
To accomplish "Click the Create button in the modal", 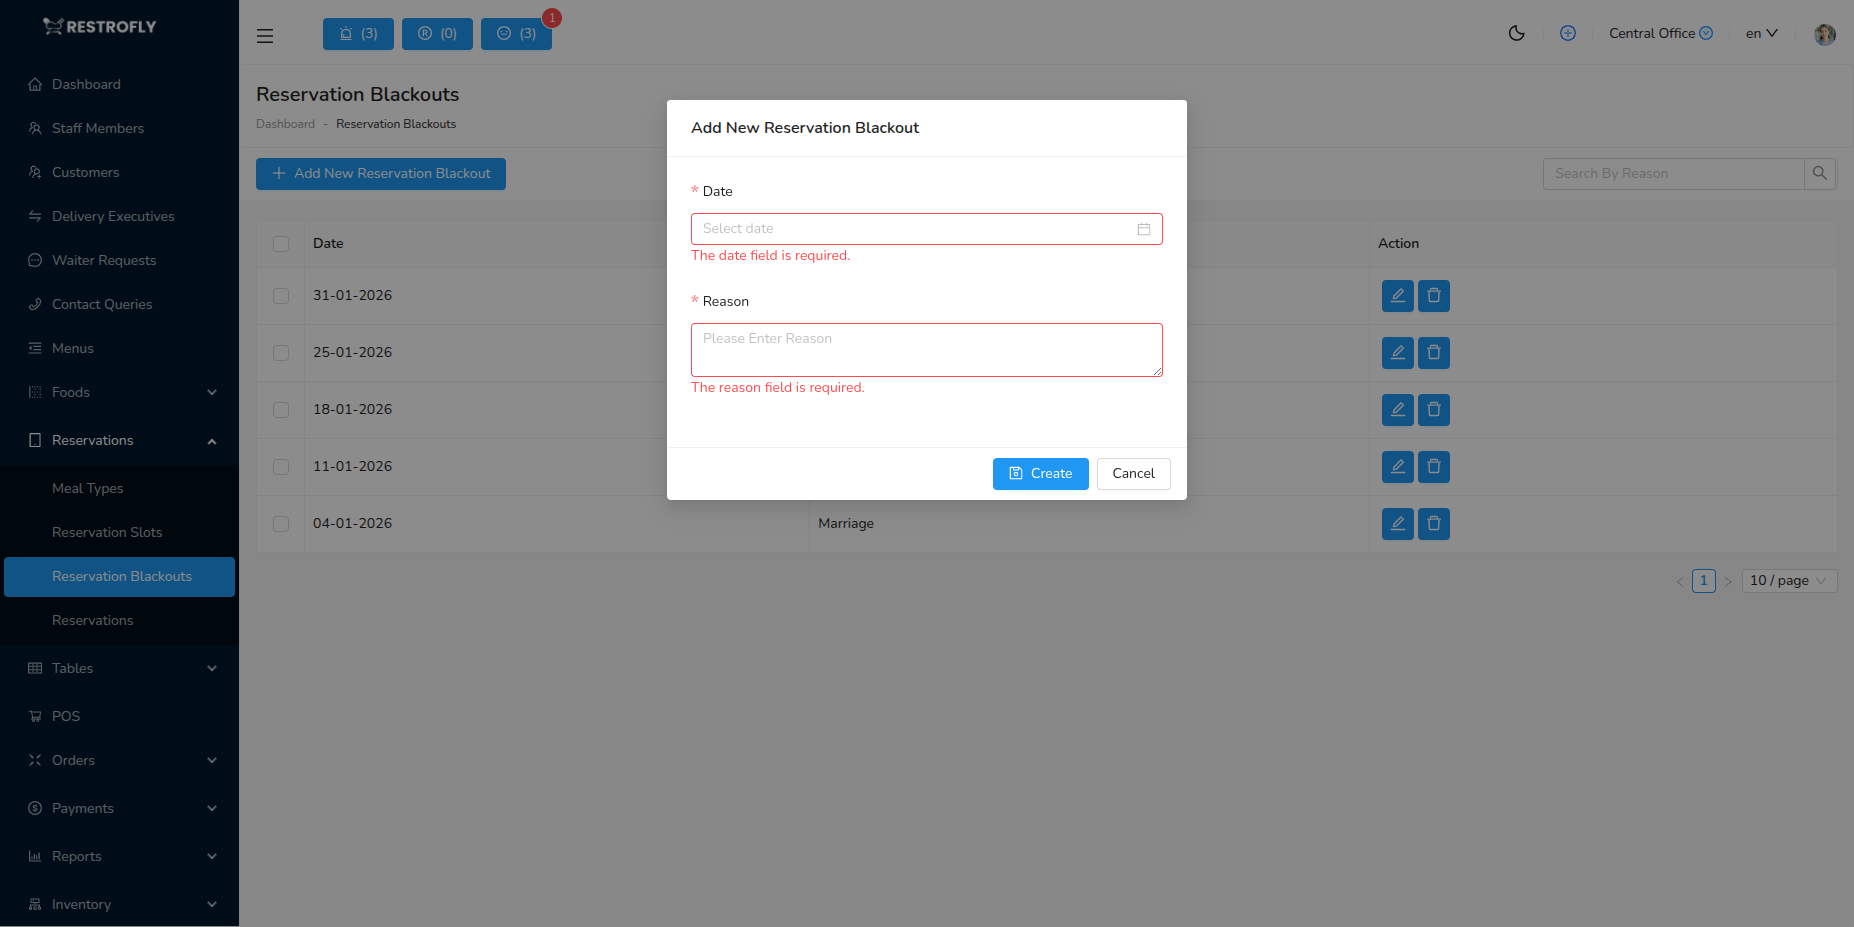I will pyautogui.click(x=1040, y=473).
